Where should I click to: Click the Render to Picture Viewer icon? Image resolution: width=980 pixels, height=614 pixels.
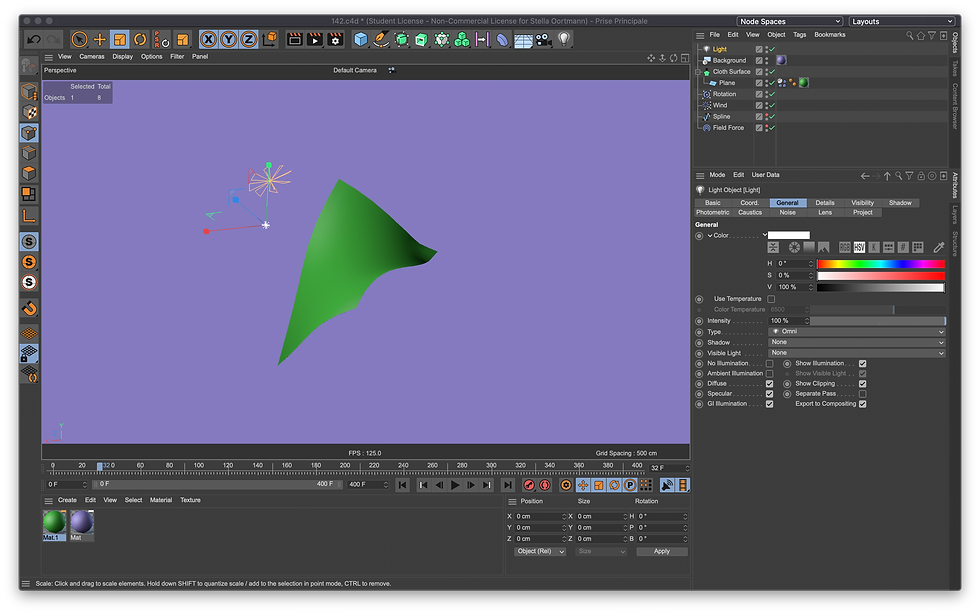(314, 39)
